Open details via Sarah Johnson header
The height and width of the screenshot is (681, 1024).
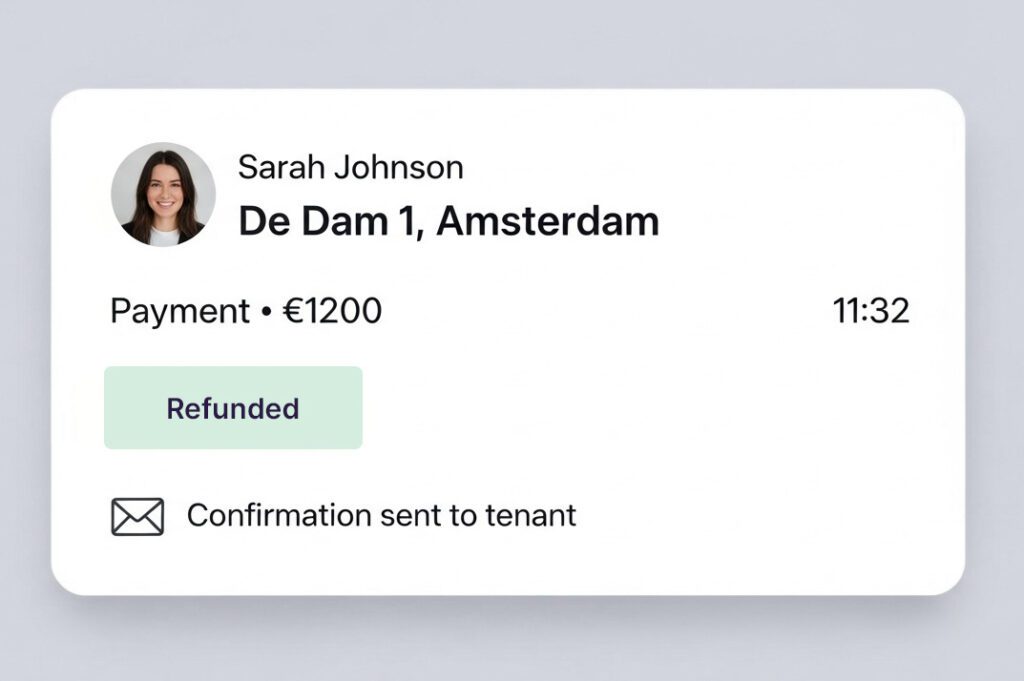pyautogui.click(x=350, y=167)
